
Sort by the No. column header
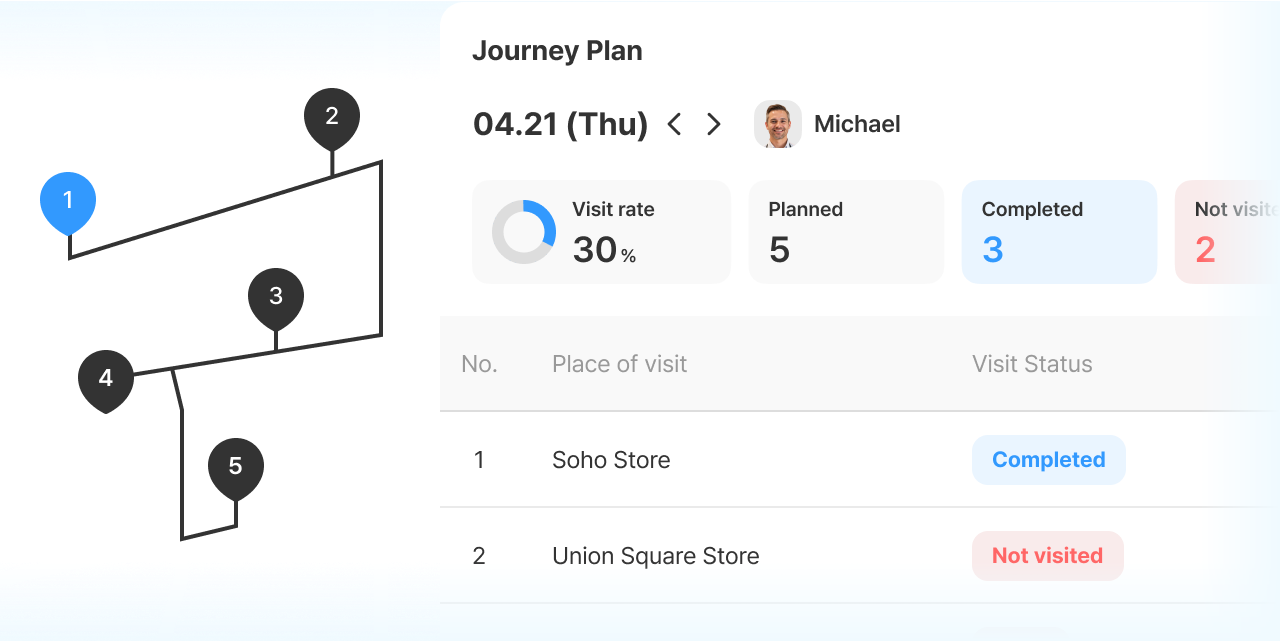(479, 364)
